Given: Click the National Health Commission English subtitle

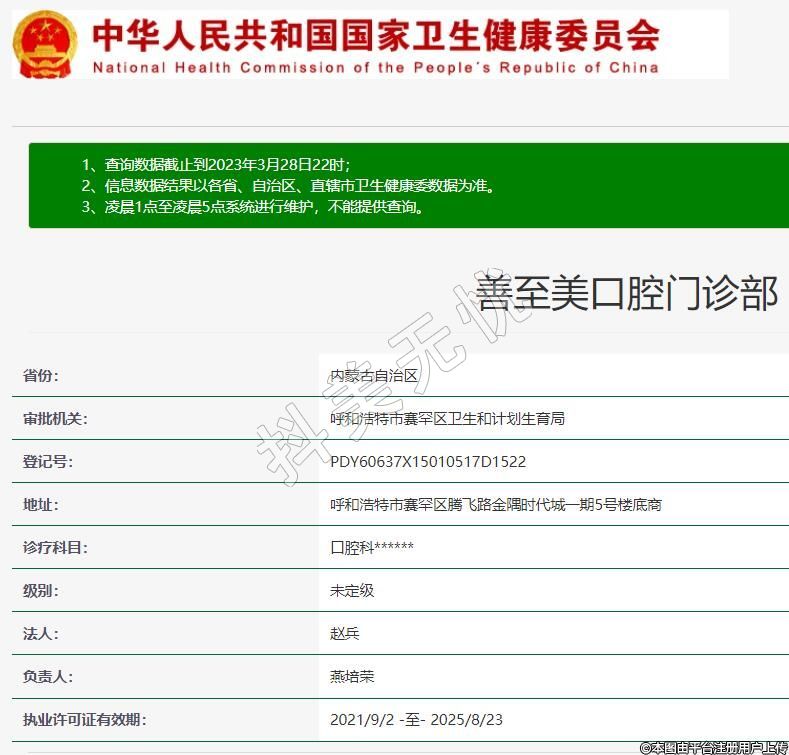Looking at the screenshot, I should coord(376,68).
